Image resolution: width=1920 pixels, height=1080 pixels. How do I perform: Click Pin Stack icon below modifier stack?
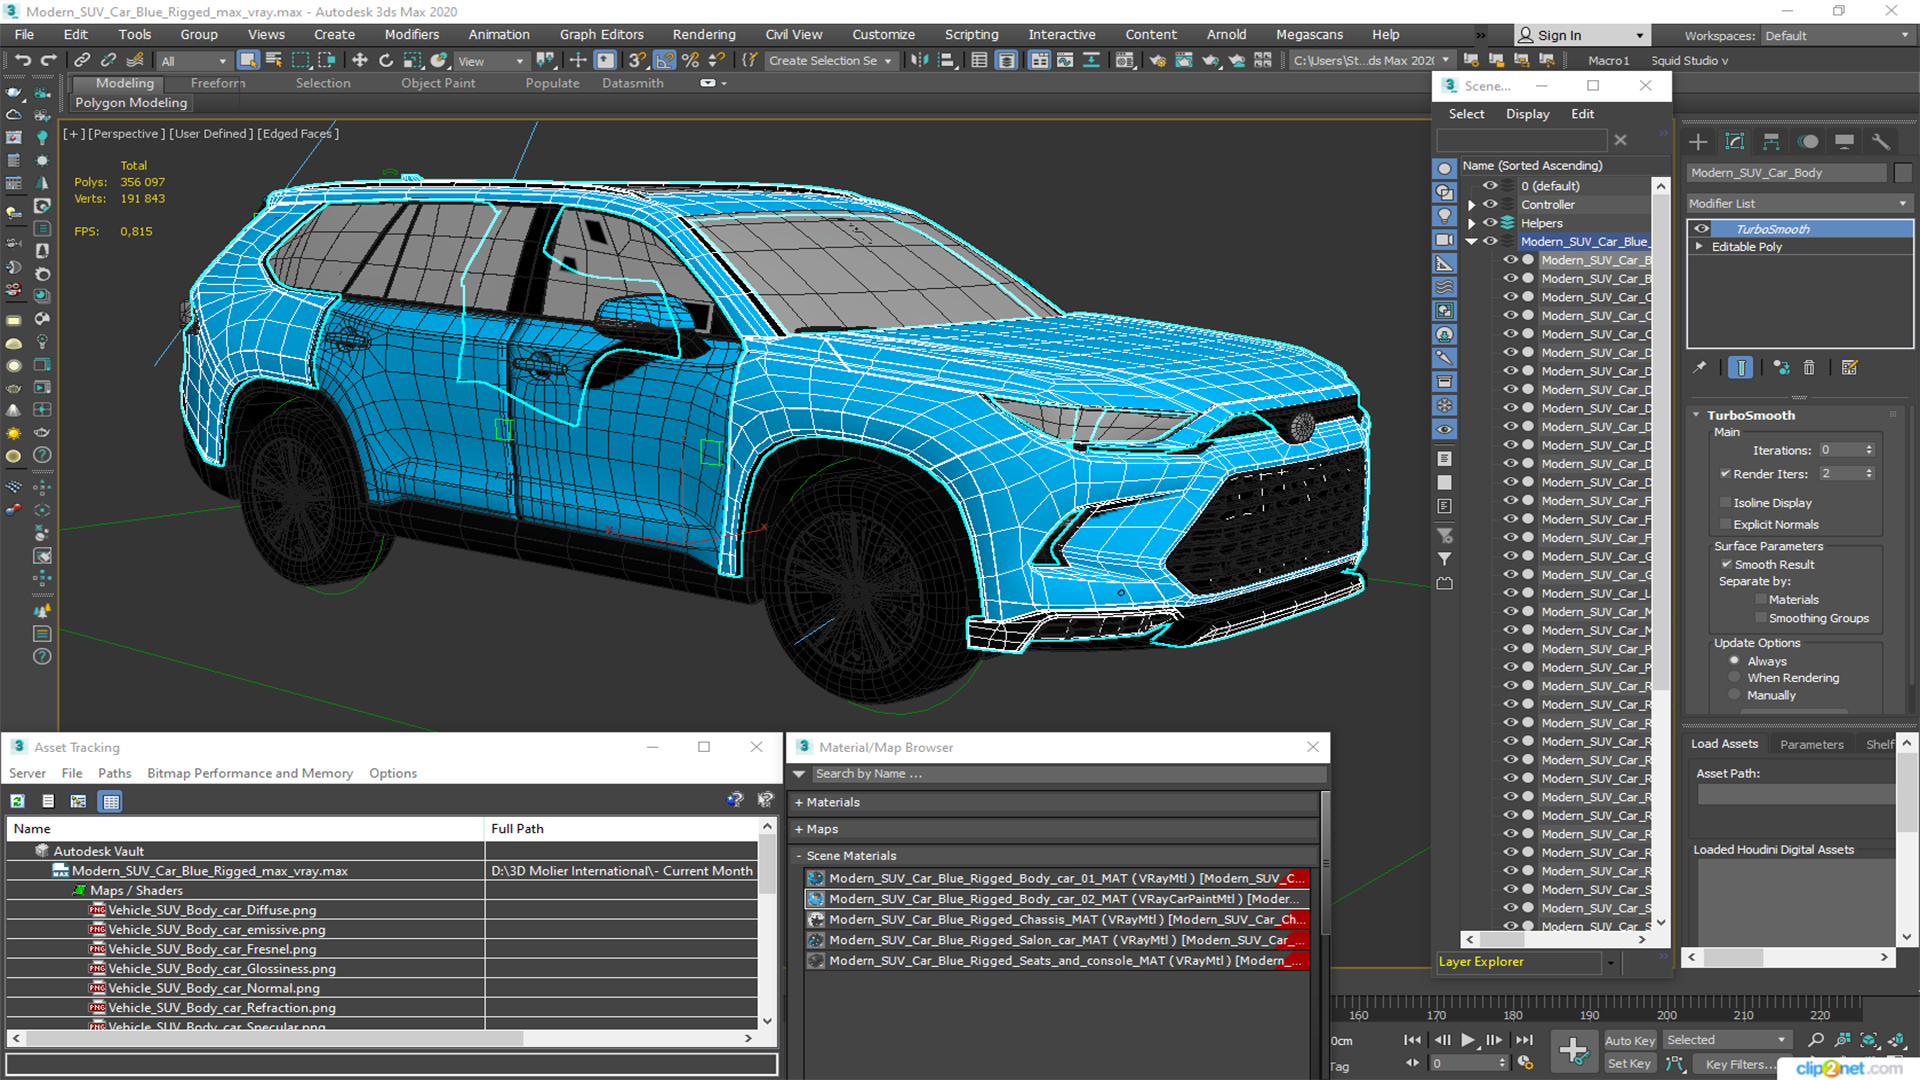point(1700,368)
